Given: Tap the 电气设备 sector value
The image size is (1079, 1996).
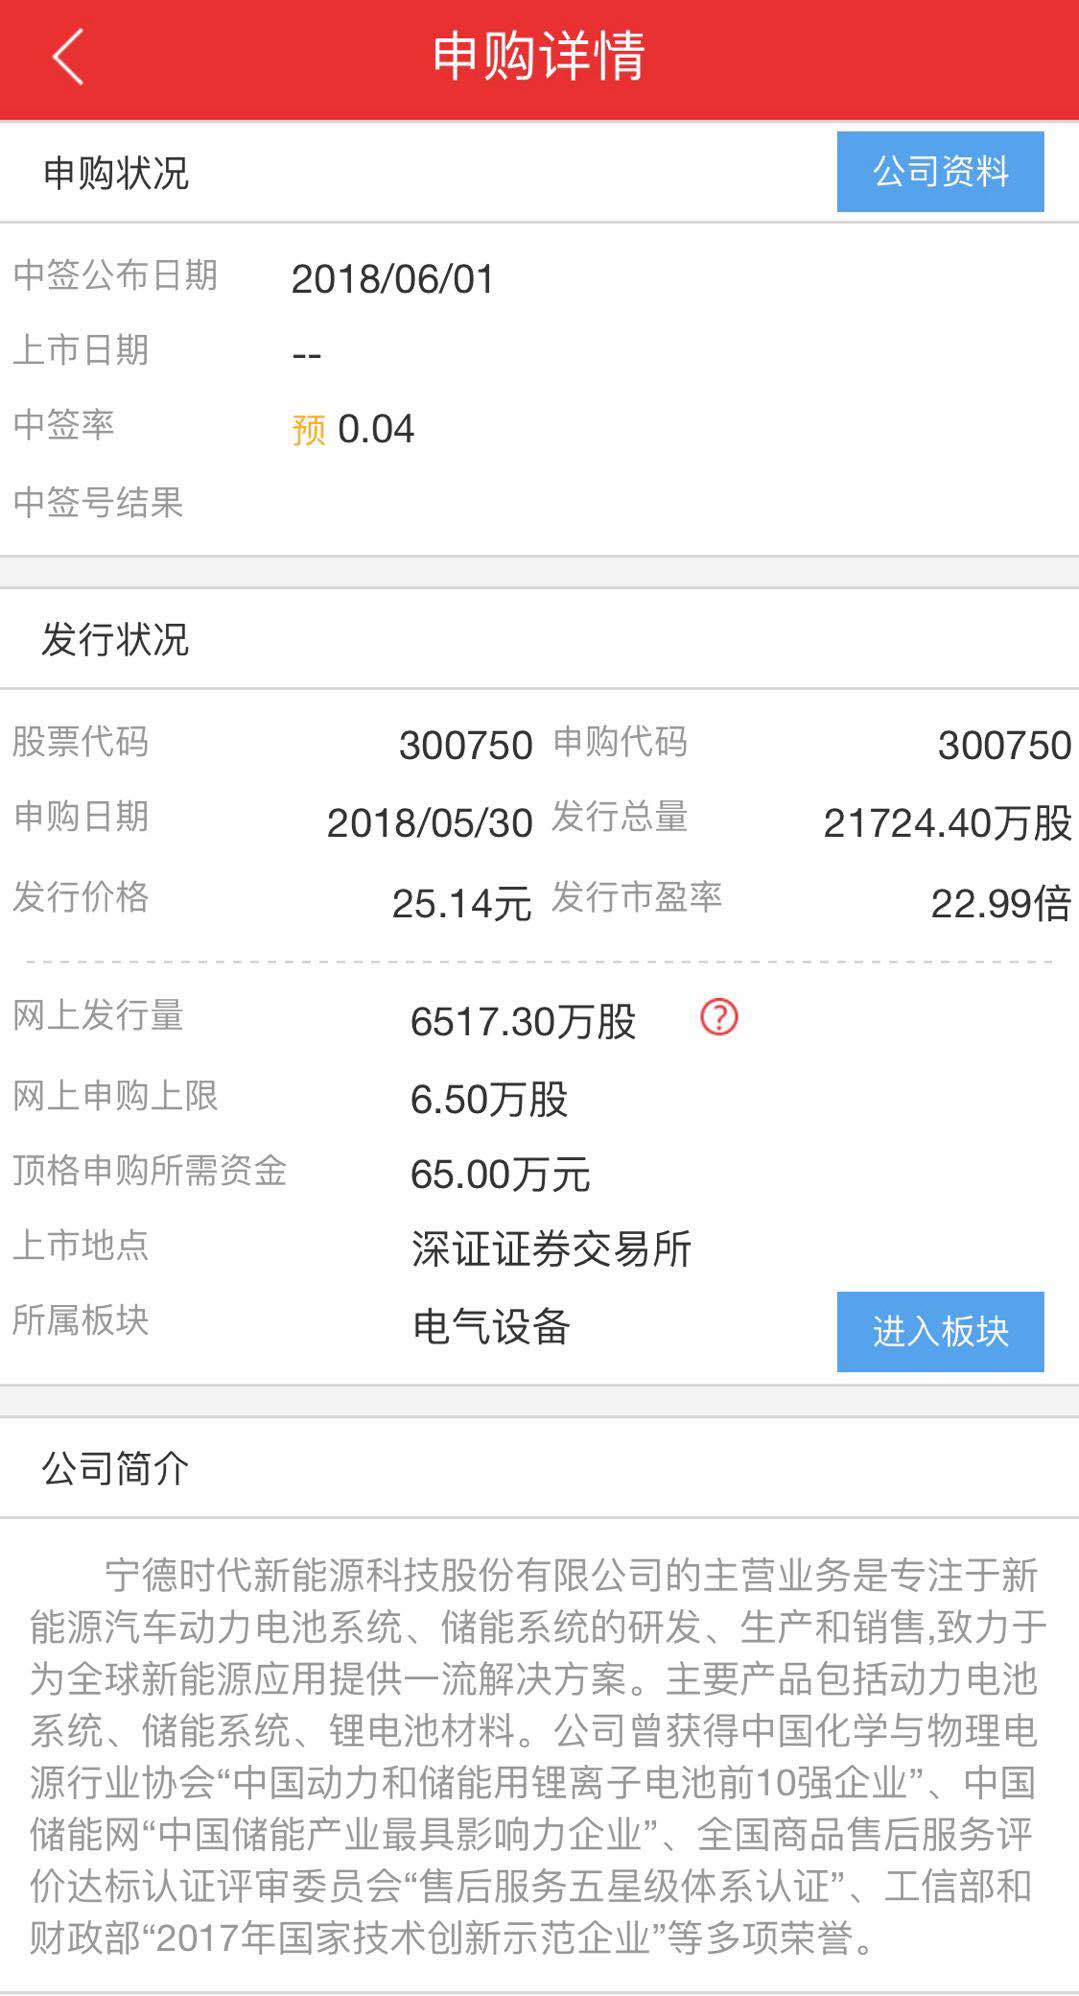Looking at the screenshot, I should 491,1327.
